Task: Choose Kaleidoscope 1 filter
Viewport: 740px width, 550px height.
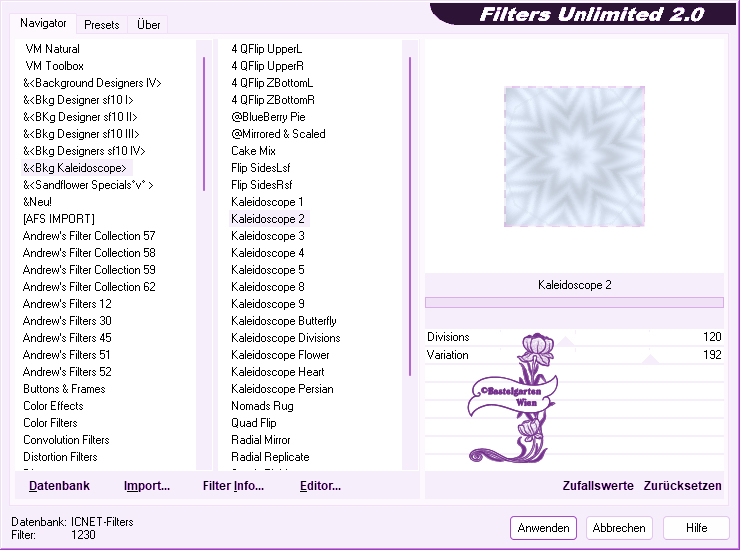Action: (x=267, y=202)
